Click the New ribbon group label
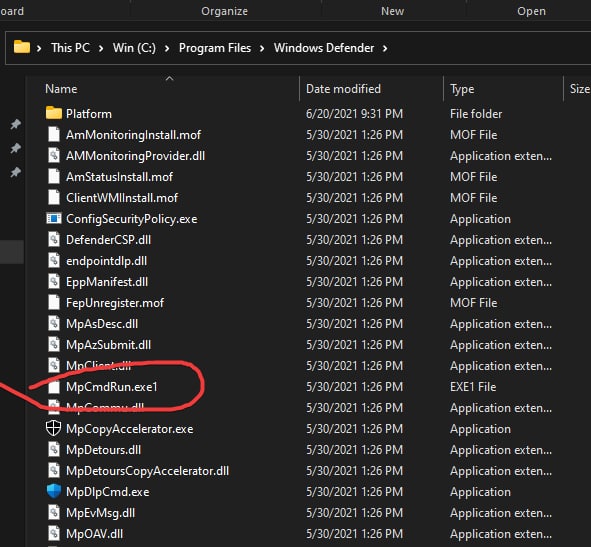591x547 pixels. click(392, 11)
